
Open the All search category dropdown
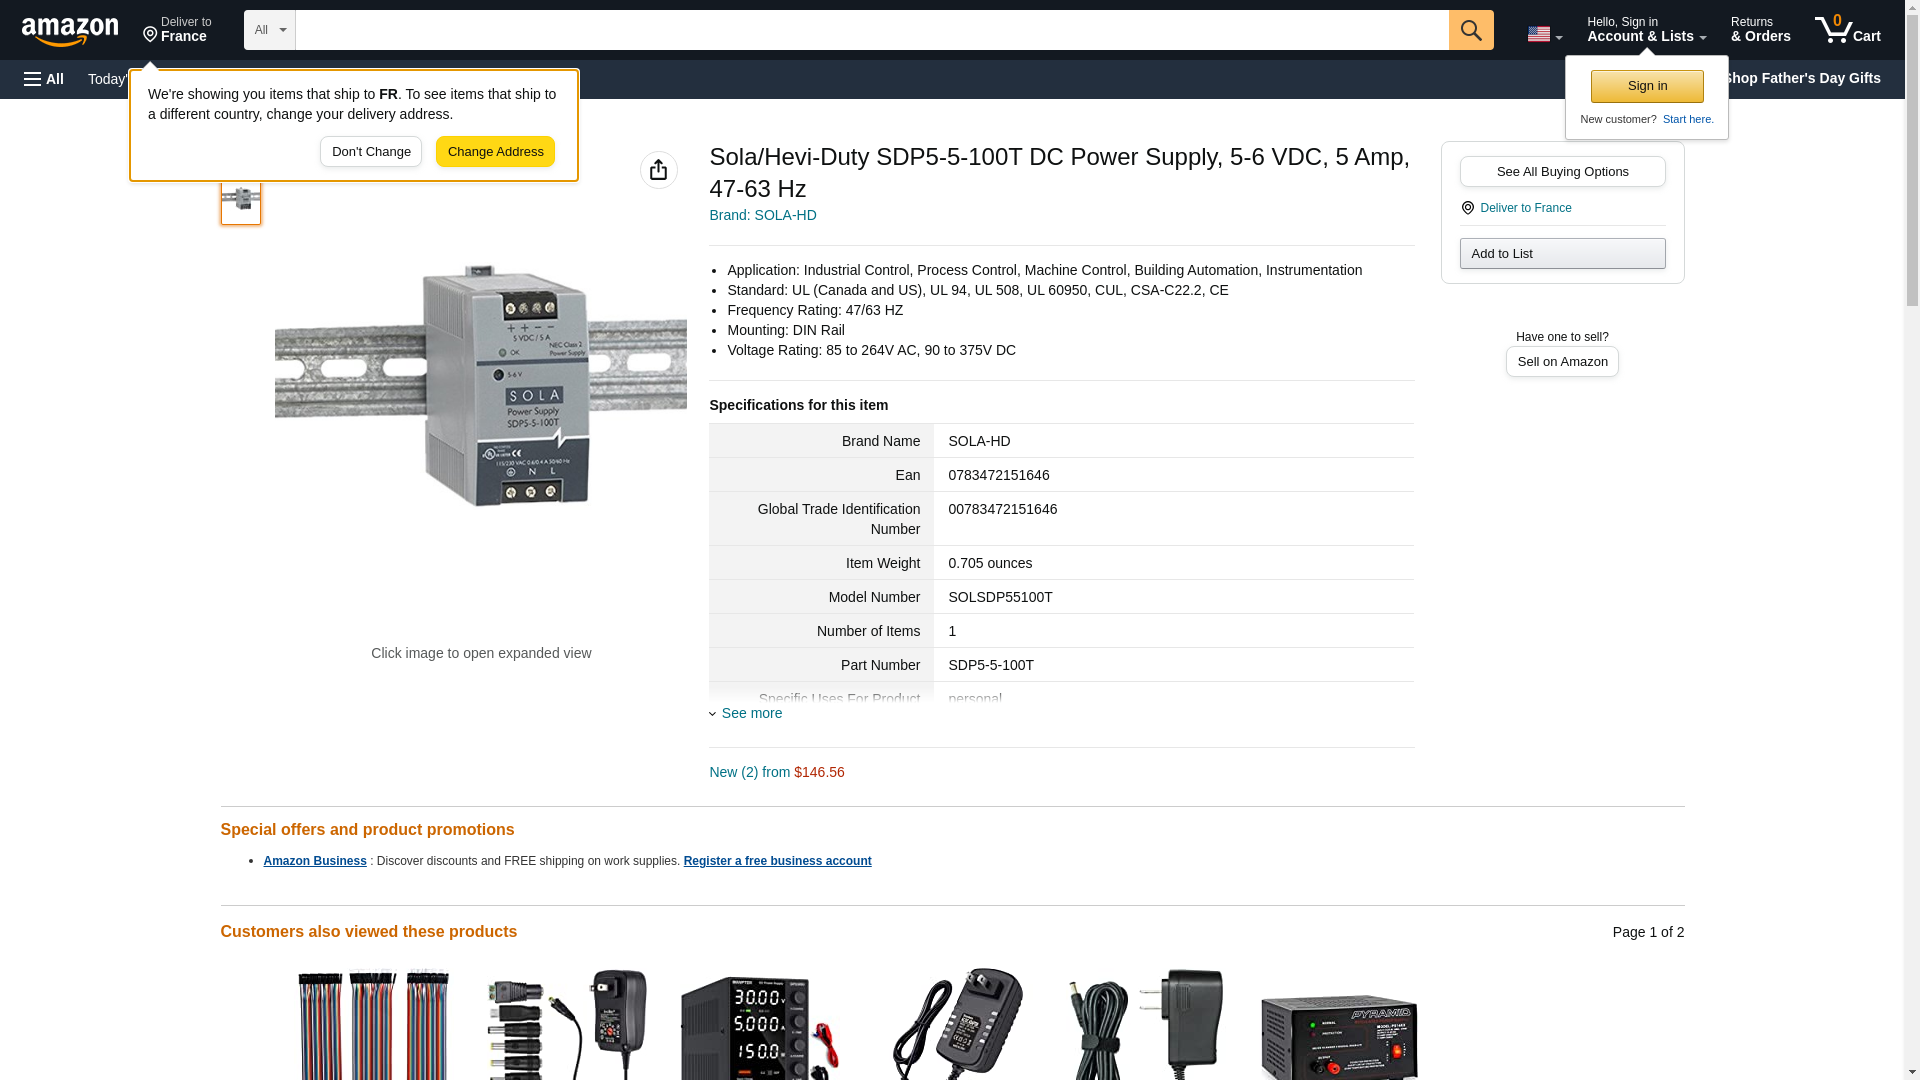click(x=269, y=30)
